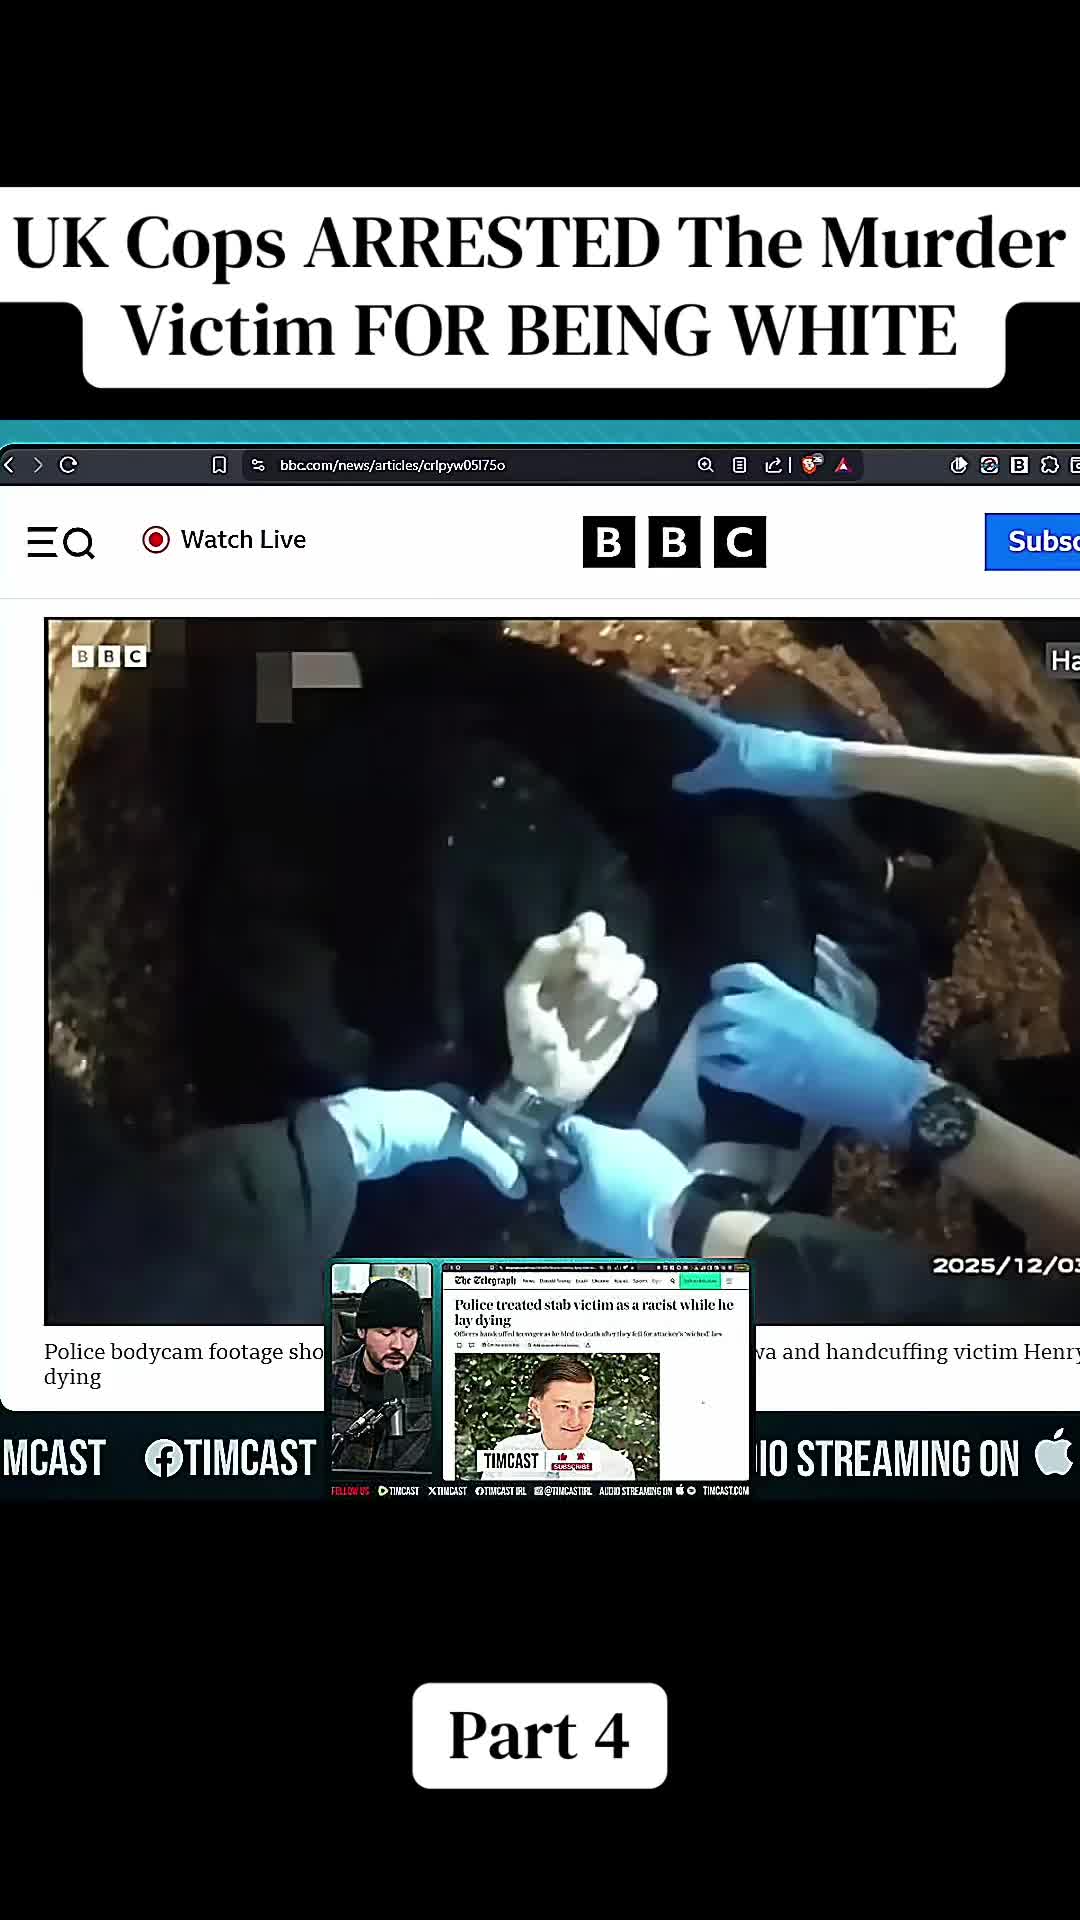
Task: Open the BBC menu and search icon
Action: click(60, 542)
